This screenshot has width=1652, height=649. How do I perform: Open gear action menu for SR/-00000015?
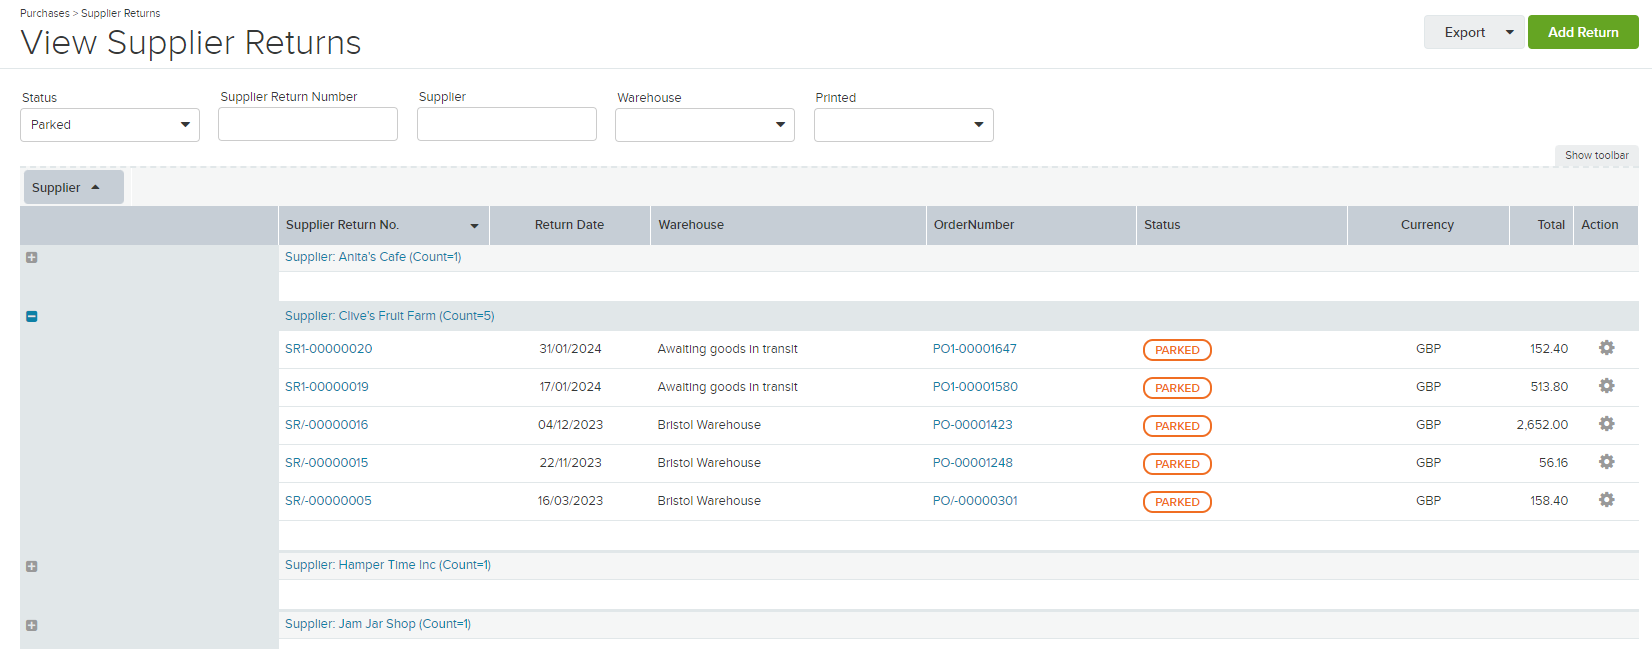point(1606,462)
